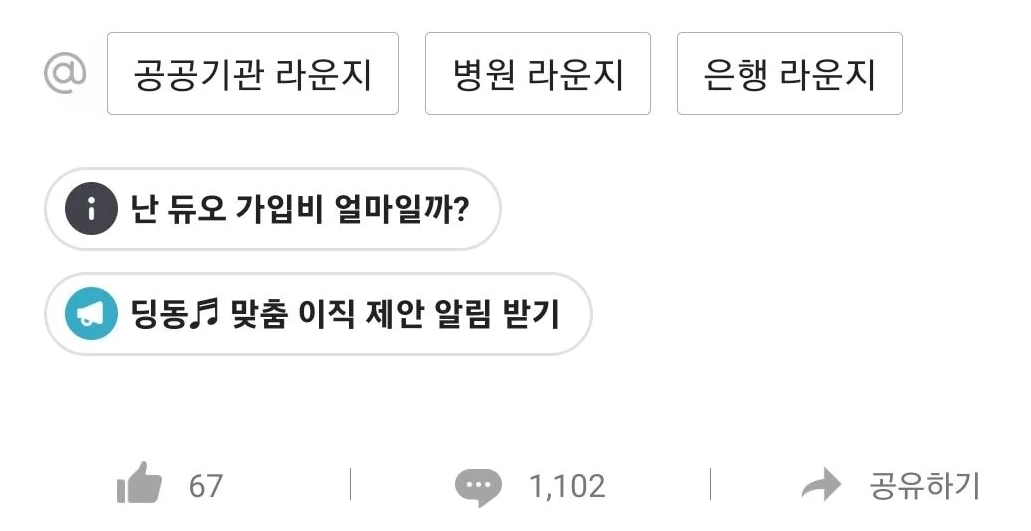The image size is (1031, 531).
Task: Click the divider between comments and share
Action: (x=710, y=485)
